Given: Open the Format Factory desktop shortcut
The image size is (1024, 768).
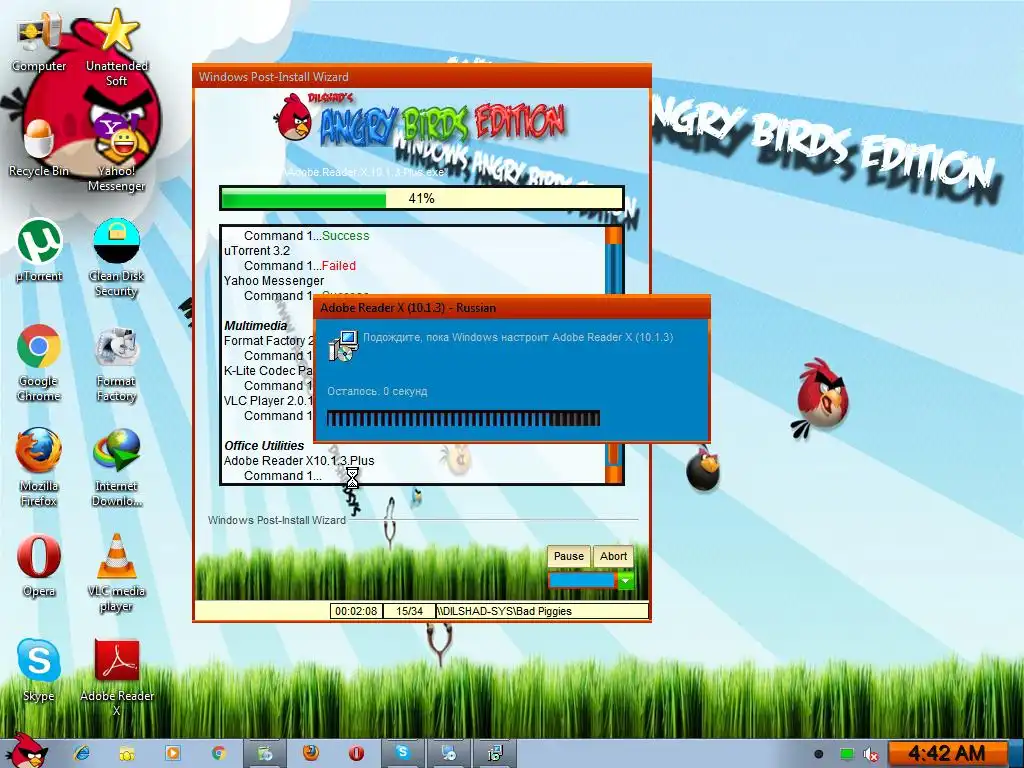Looking at the screenshot, I should click(116, 363).
